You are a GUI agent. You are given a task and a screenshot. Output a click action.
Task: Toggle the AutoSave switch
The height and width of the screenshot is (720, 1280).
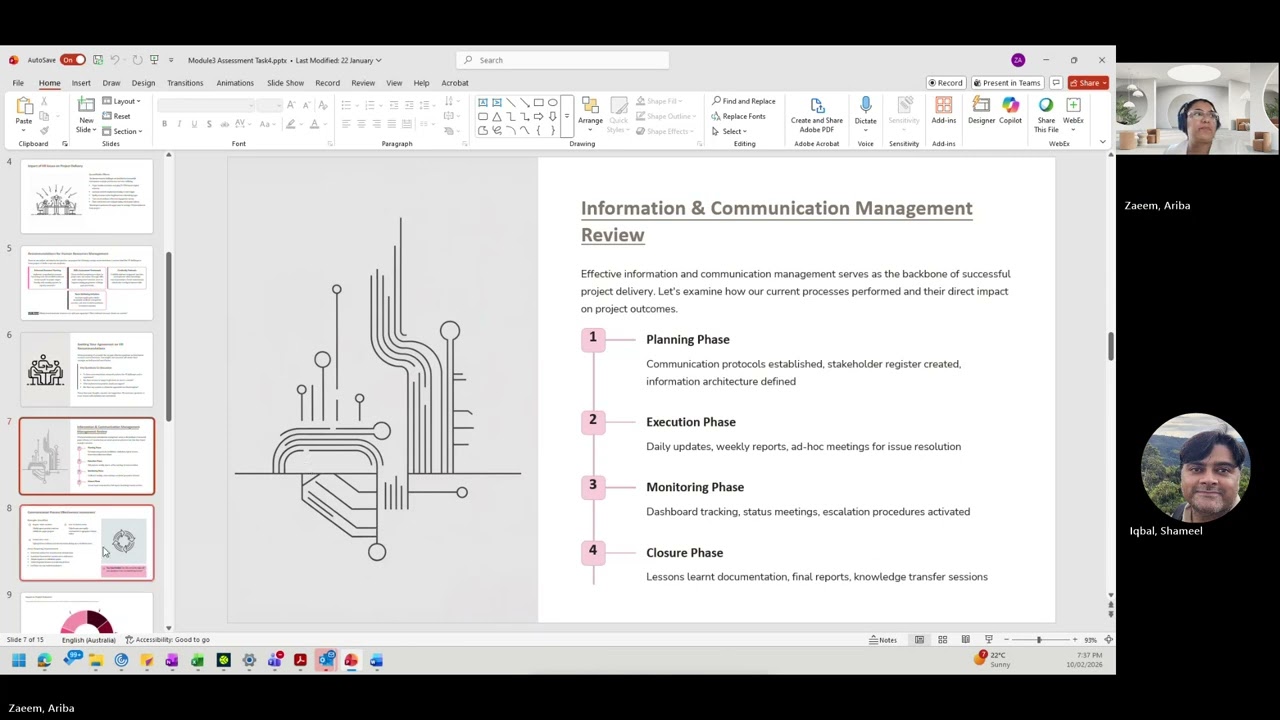73,60
